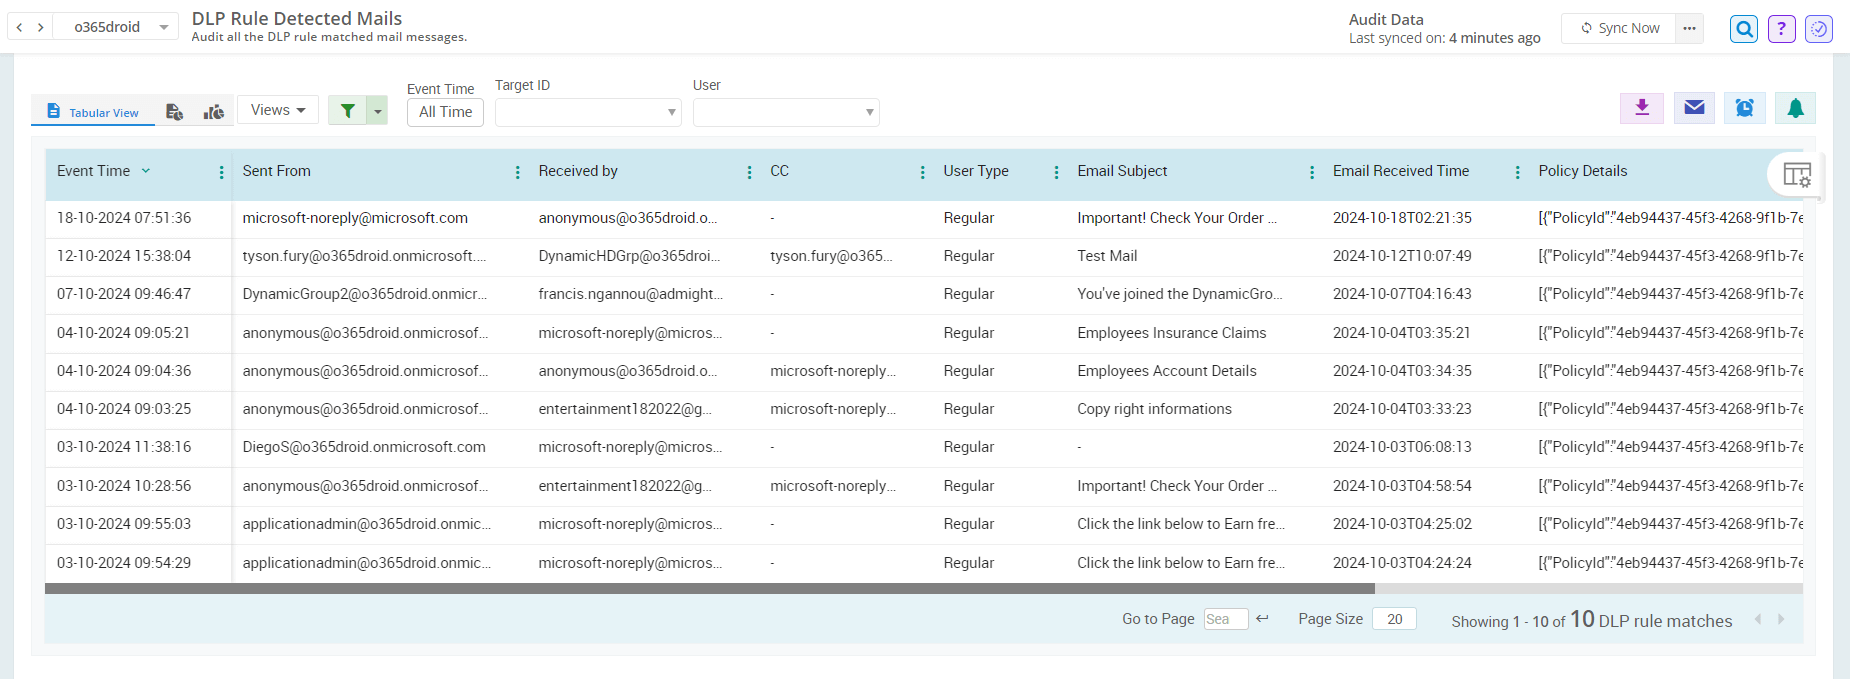This screenshot has height=679, width=1850.
Task: Click the Go to Page input field
Action: click(x=1225, y=619)
